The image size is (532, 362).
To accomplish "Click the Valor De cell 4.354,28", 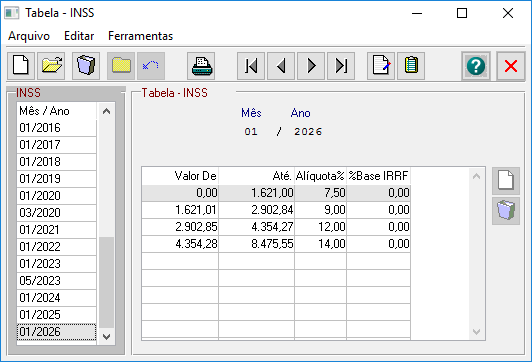I will pyautogui.click(x=180, y=244).
